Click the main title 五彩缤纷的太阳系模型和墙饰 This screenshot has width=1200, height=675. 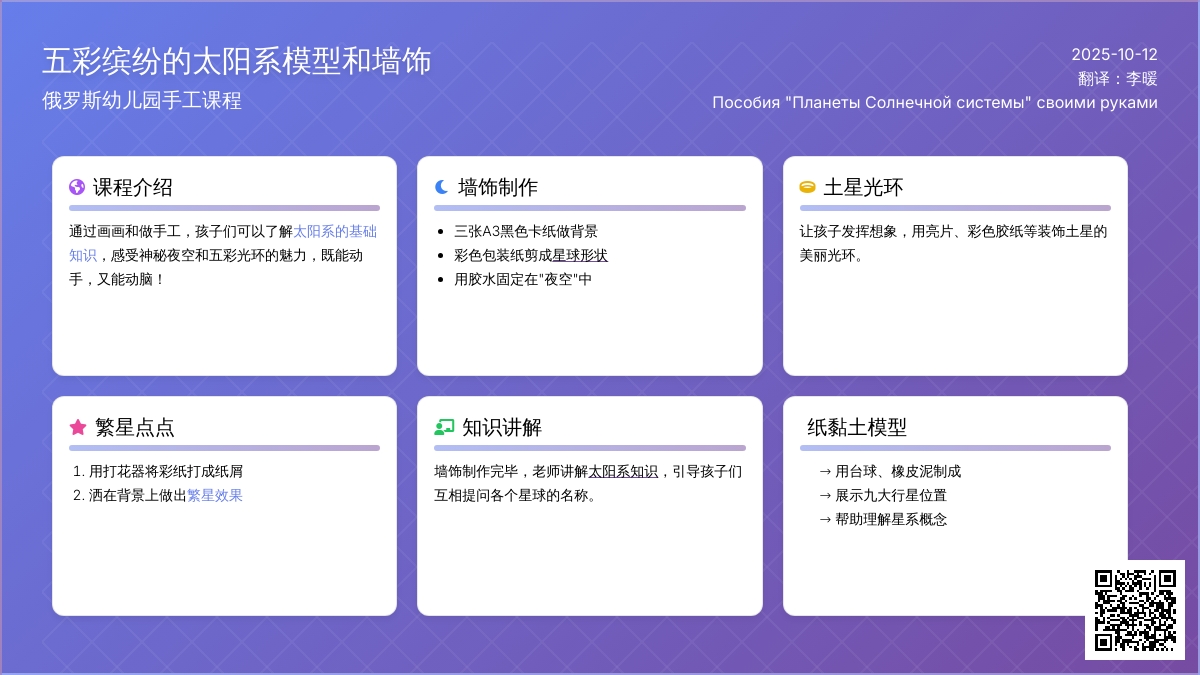237,61
